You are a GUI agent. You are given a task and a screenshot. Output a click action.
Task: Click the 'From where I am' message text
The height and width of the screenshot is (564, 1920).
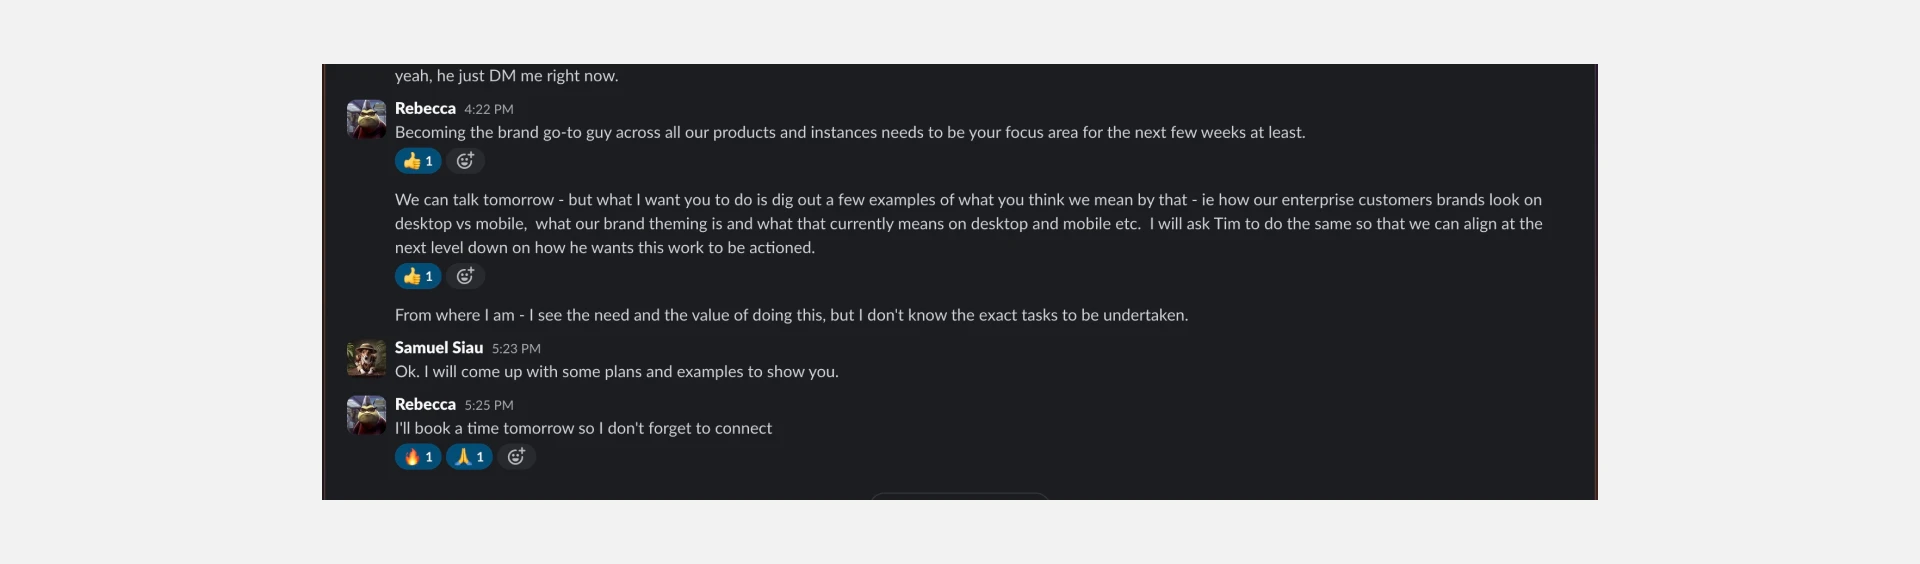coord(790,315)
